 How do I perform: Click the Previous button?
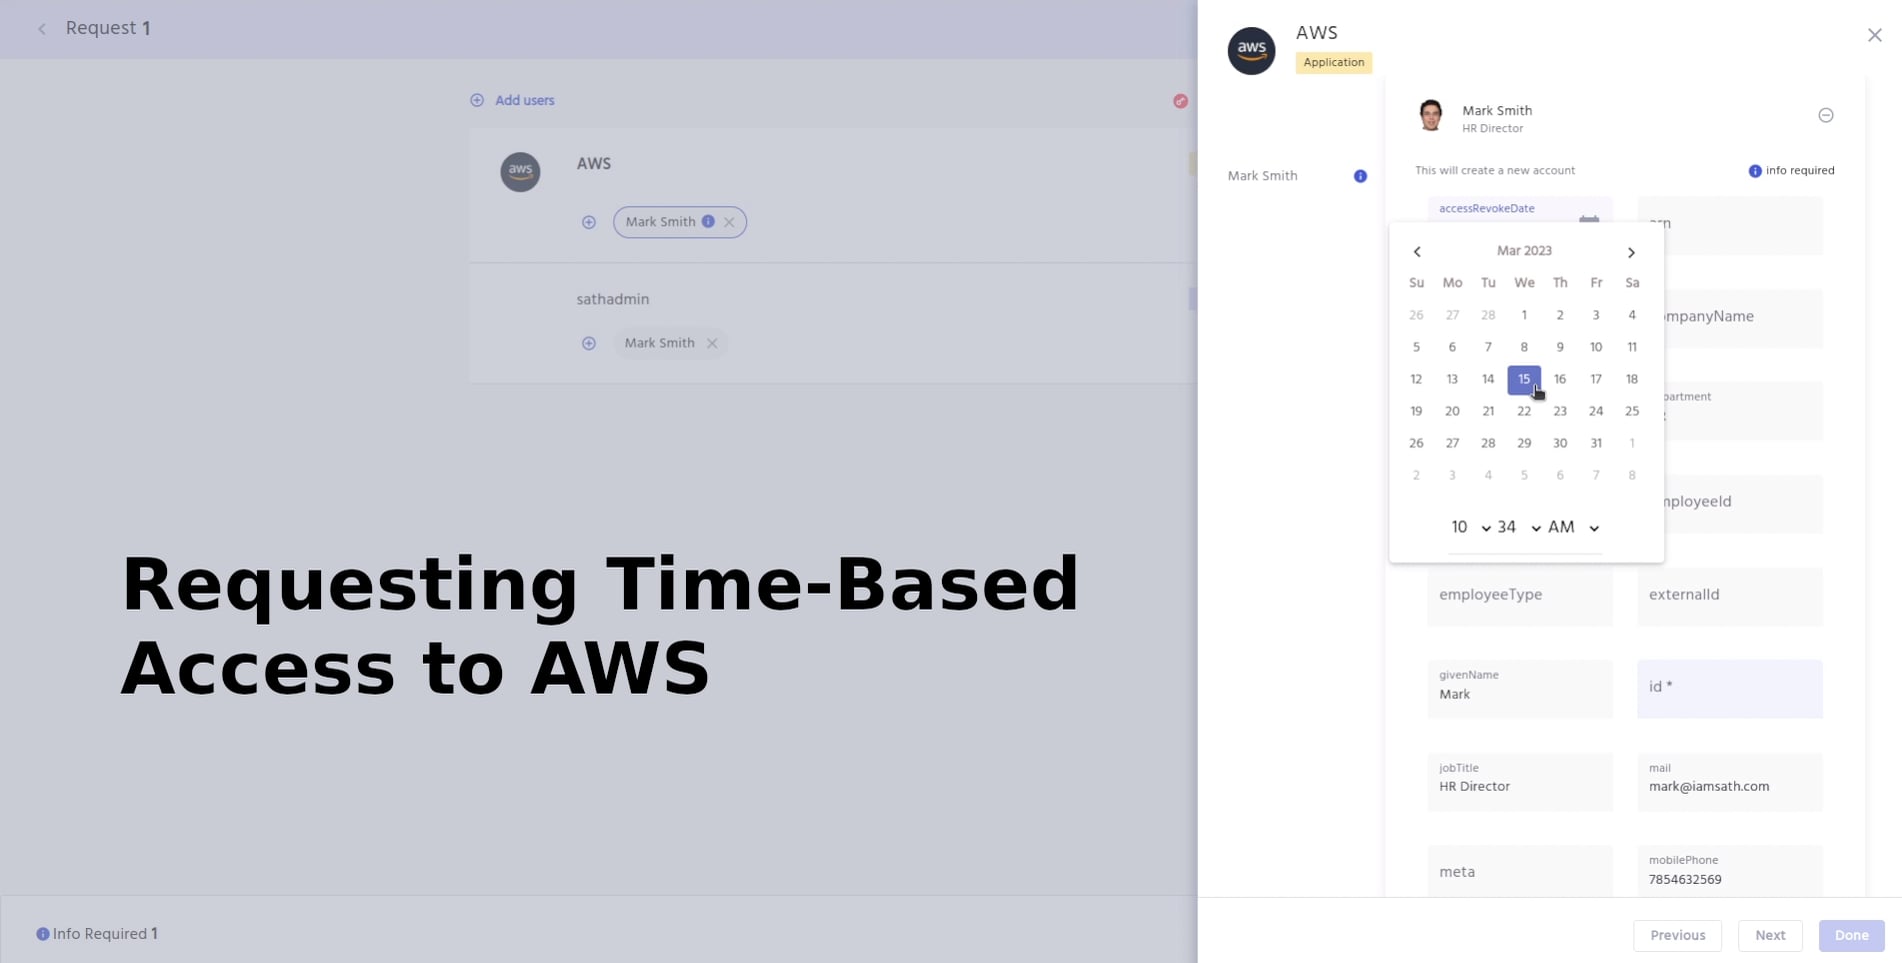pos(1678,935)
